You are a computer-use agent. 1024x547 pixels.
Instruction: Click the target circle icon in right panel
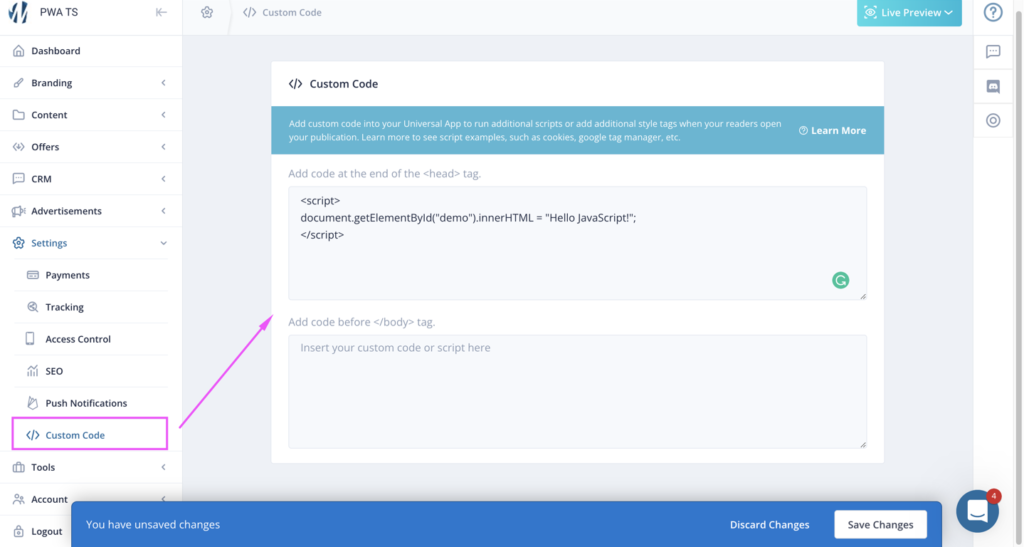pos(993,120)
